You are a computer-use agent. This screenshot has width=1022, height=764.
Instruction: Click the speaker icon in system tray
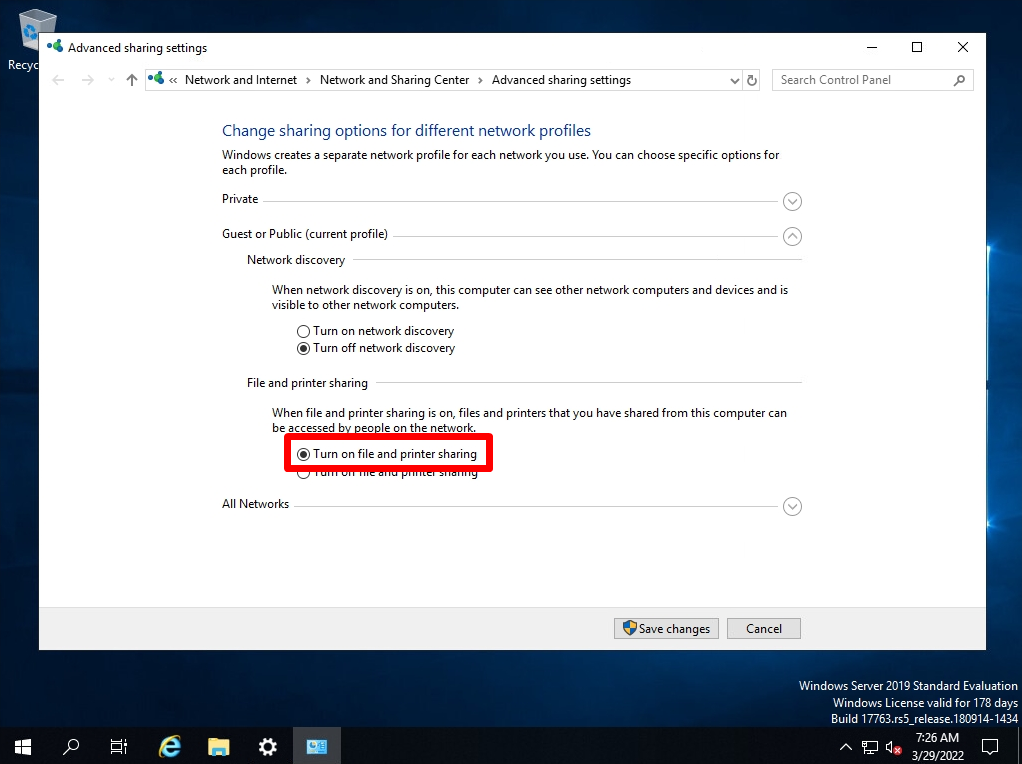tap(891, 746)
